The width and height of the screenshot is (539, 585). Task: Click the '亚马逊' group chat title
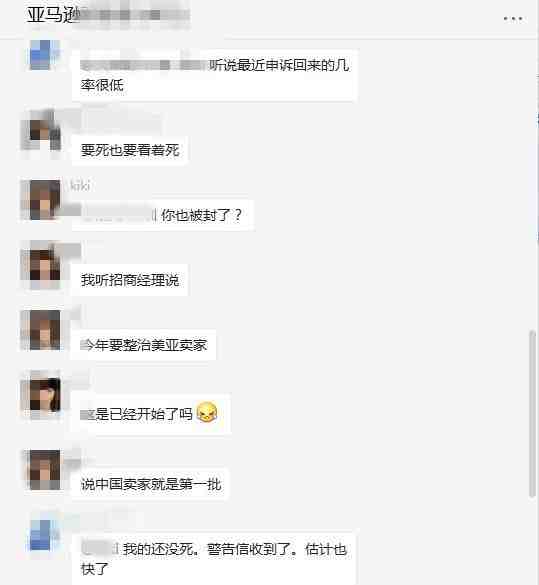pos(53,16)
